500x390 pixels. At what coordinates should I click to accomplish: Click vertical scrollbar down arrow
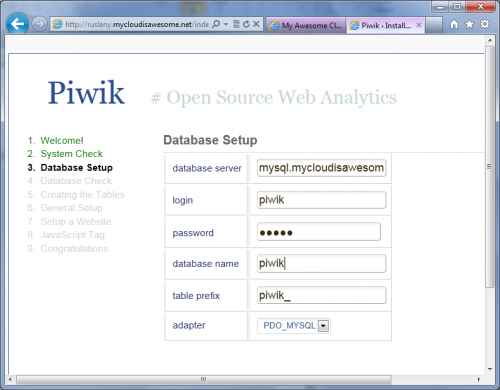490,369
